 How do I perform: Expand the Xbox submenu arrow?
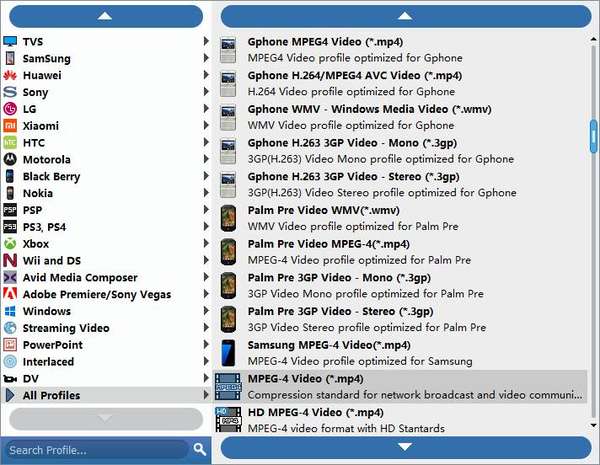tap(206, 243)
